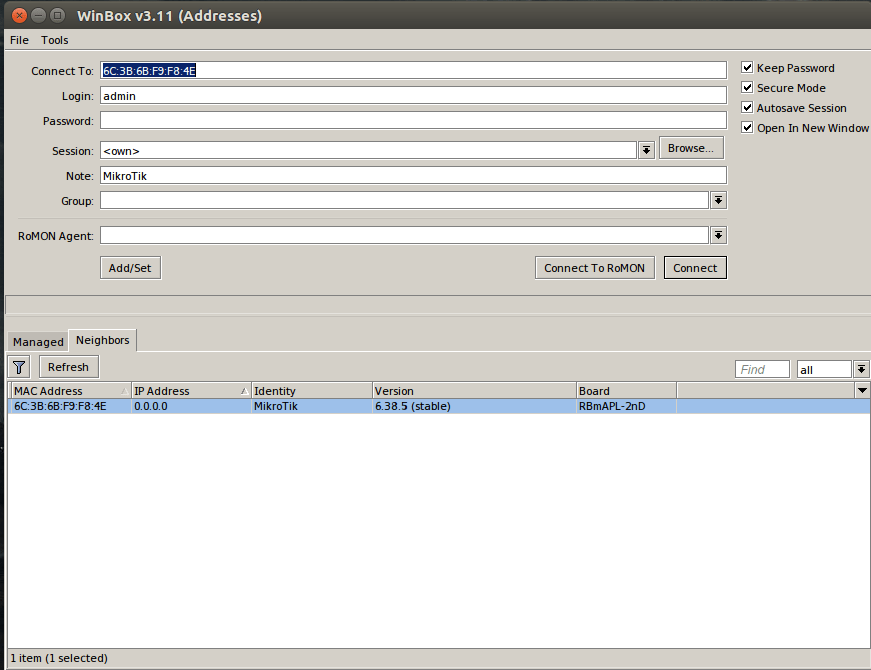This screenshot has width=871, height=670.
Task: Refresh the neighbors list
Action: [69, 367]
